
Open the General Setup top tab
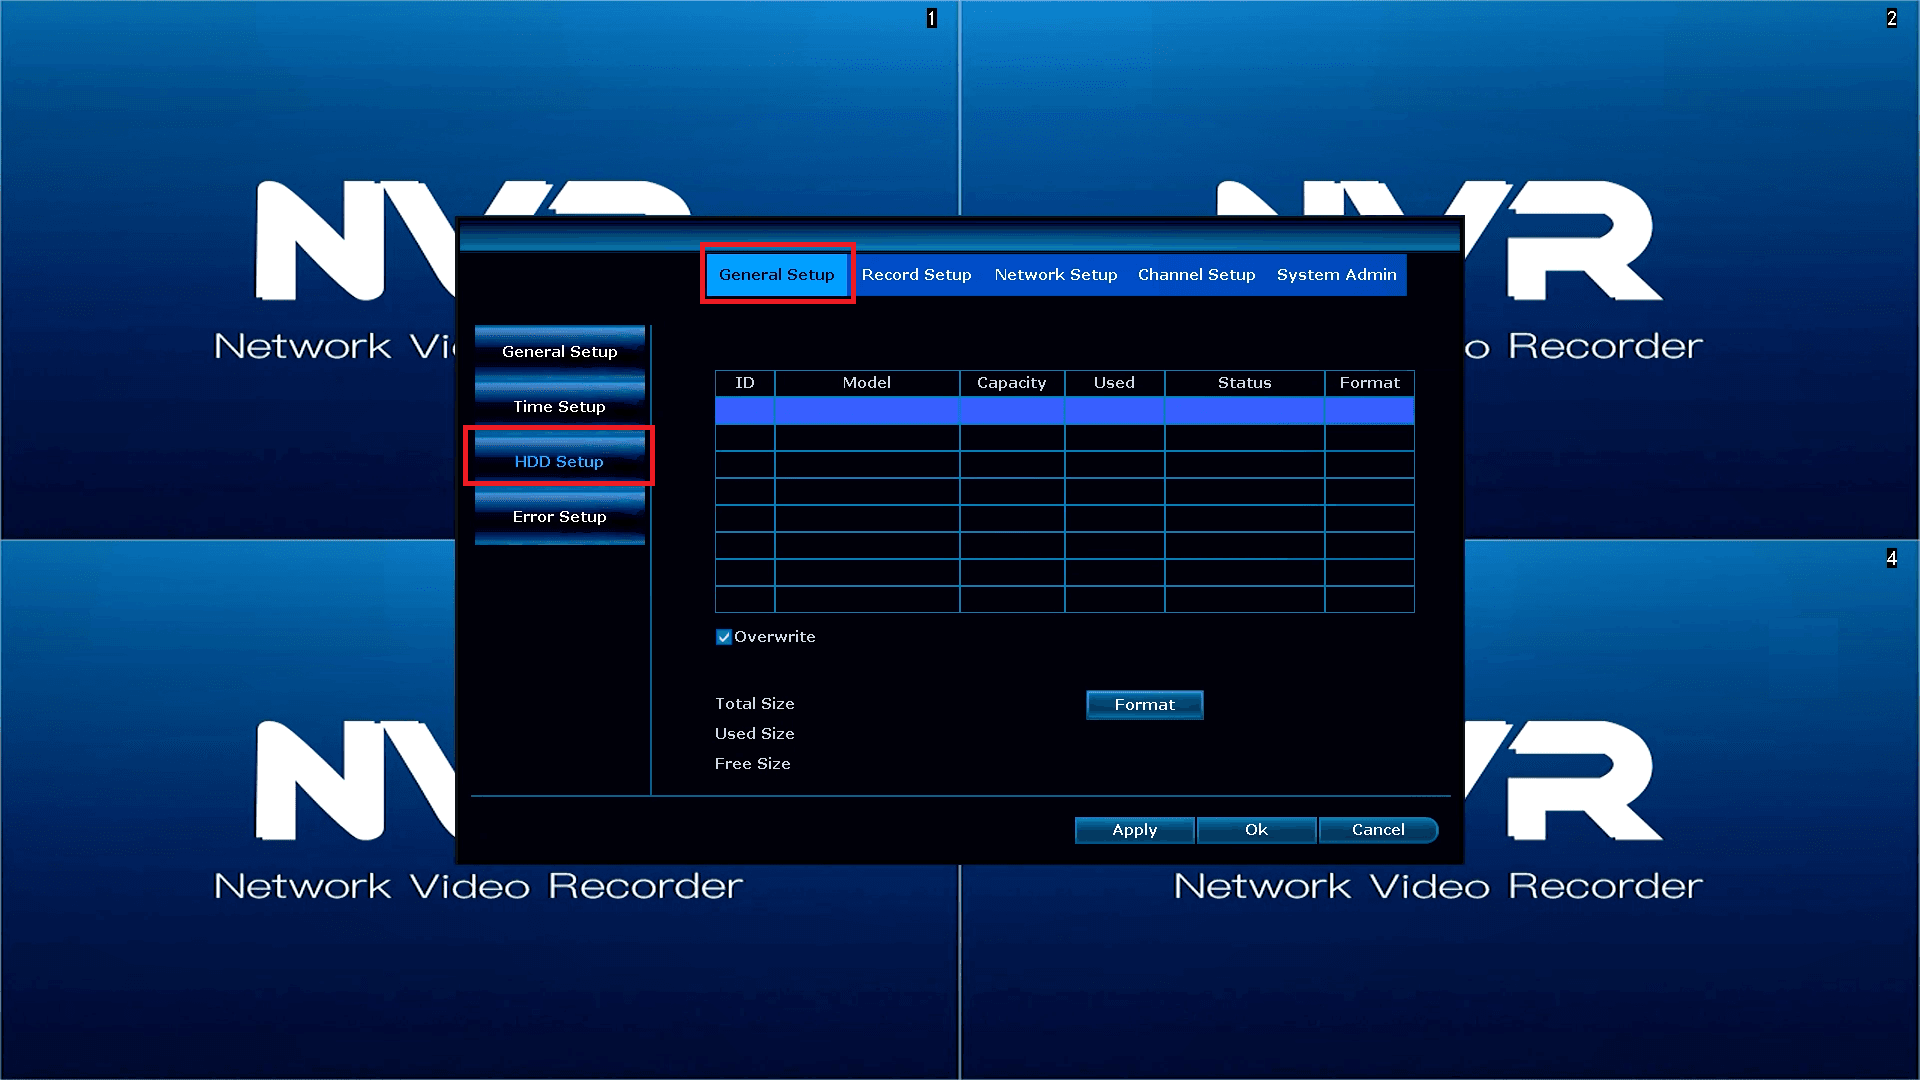pyautogui.click(x=777, y=274)
